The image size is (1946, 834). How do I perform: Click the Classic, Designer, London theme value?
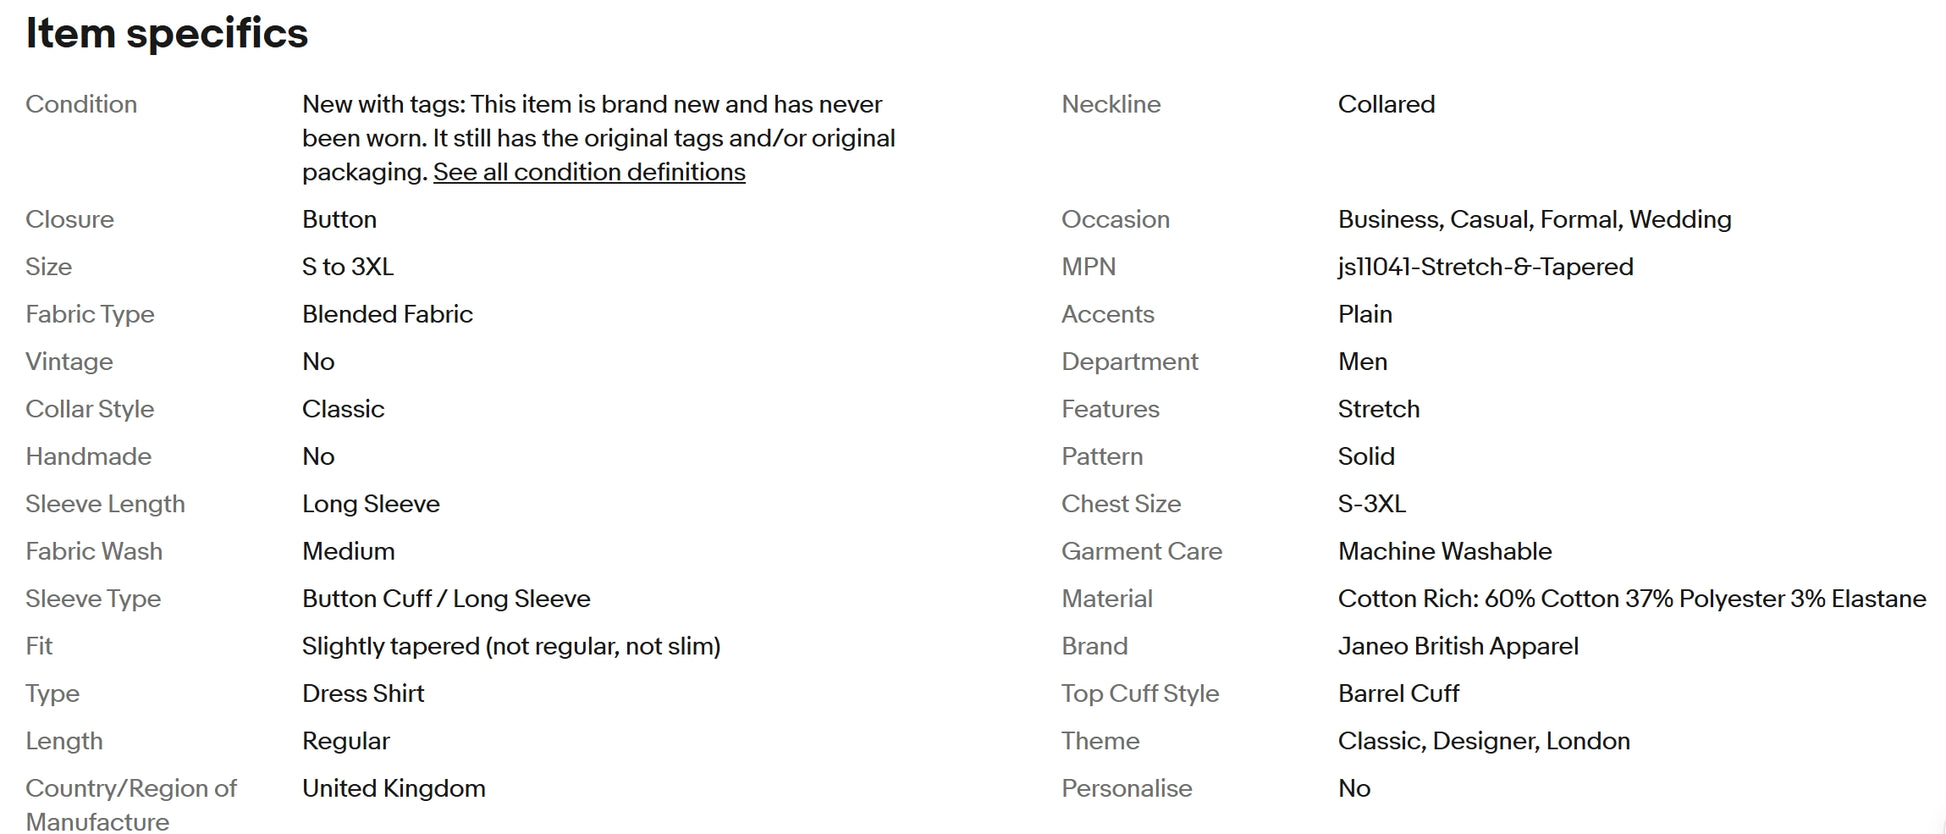pyautogui.click(x=1483, y=741)
